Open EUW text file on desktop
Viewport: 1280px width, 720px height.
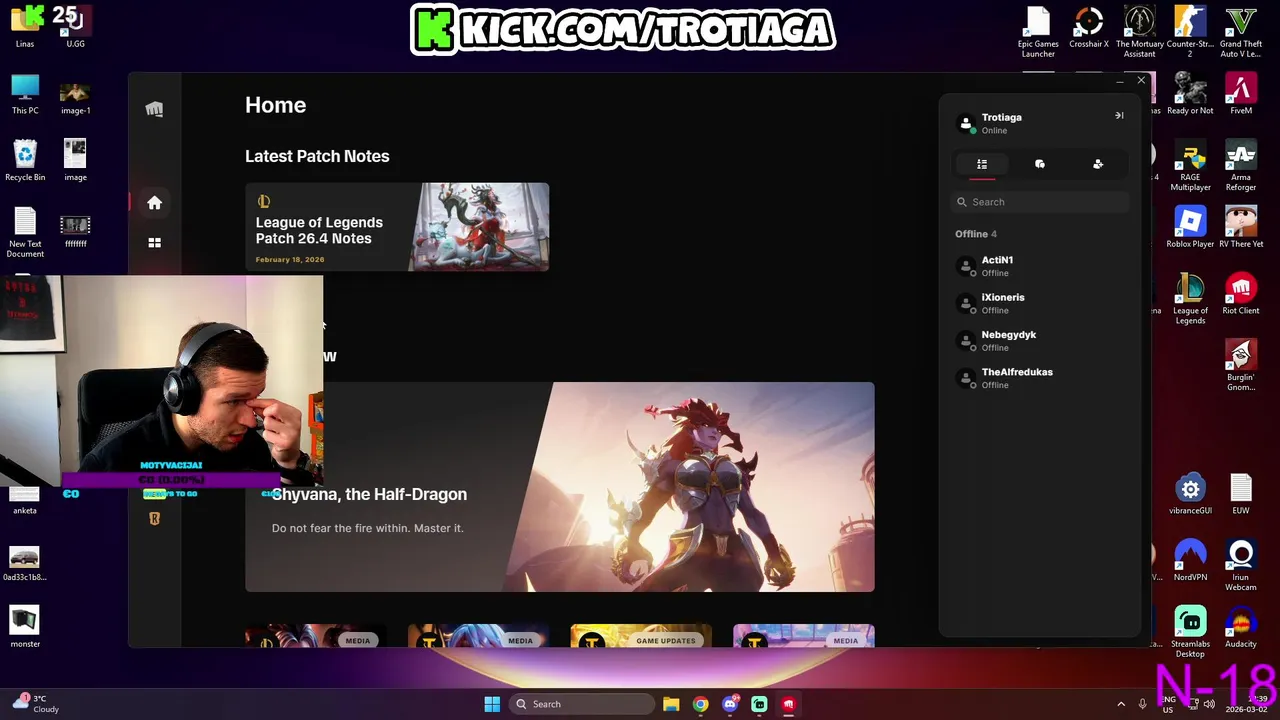[1241, 495]
